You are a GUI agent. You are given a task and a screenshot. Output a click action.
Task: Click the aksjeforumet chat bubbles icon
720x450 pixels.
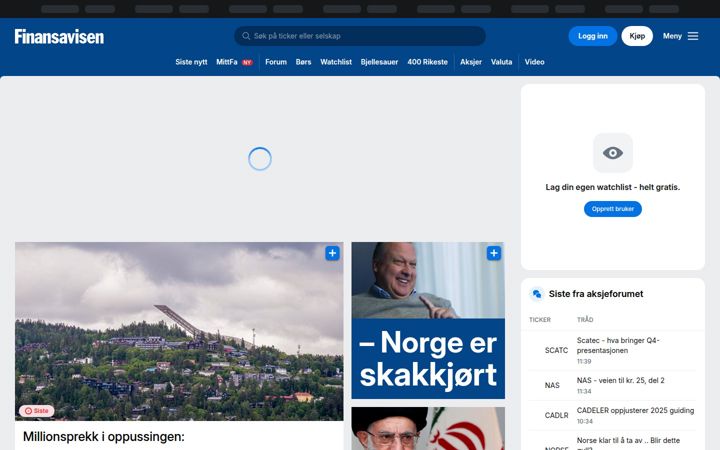pyautogui.click(x=536, y=294)
